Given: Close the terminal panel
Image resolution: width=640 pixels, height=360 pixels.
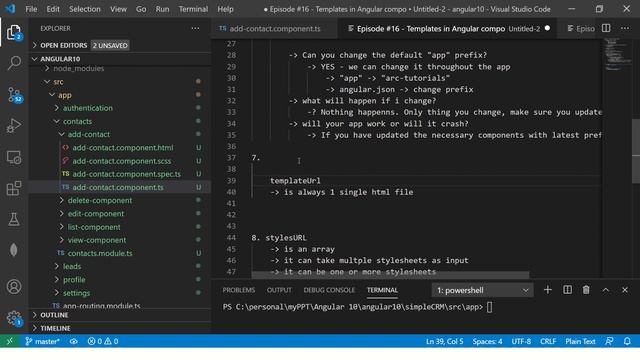Looking at the screenshot, I should point(625,290).
